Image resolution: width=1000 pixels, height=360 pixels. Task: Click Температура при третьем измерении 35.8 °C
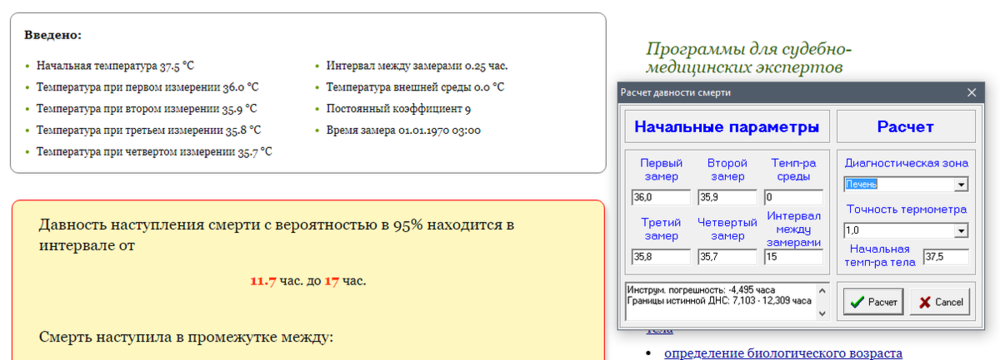click(149, 130)
